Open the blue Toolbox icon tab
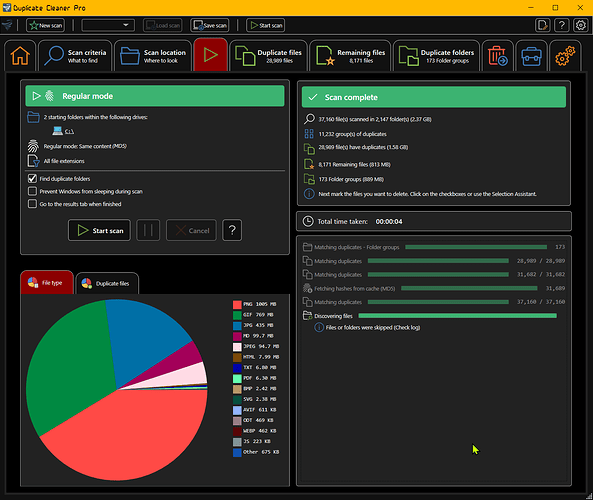The height and width of the screenshot is (500, 593). pyautogui.click(x=531, y=56)
